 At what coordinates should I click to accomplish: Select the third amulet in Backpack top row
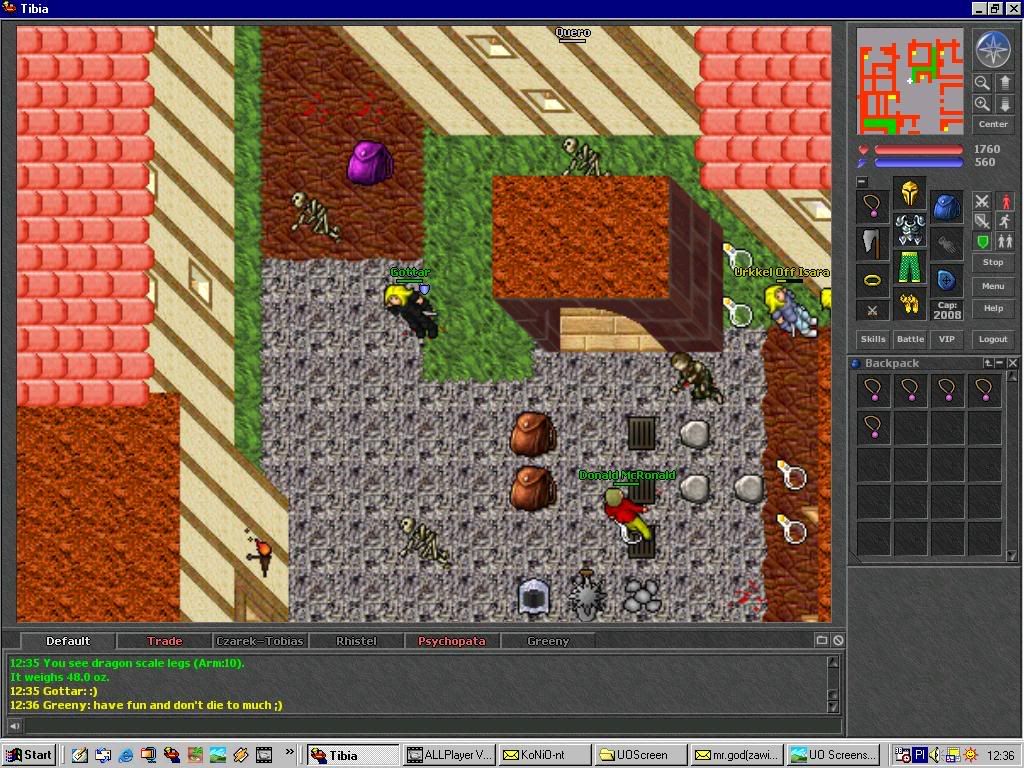[947, 391]
